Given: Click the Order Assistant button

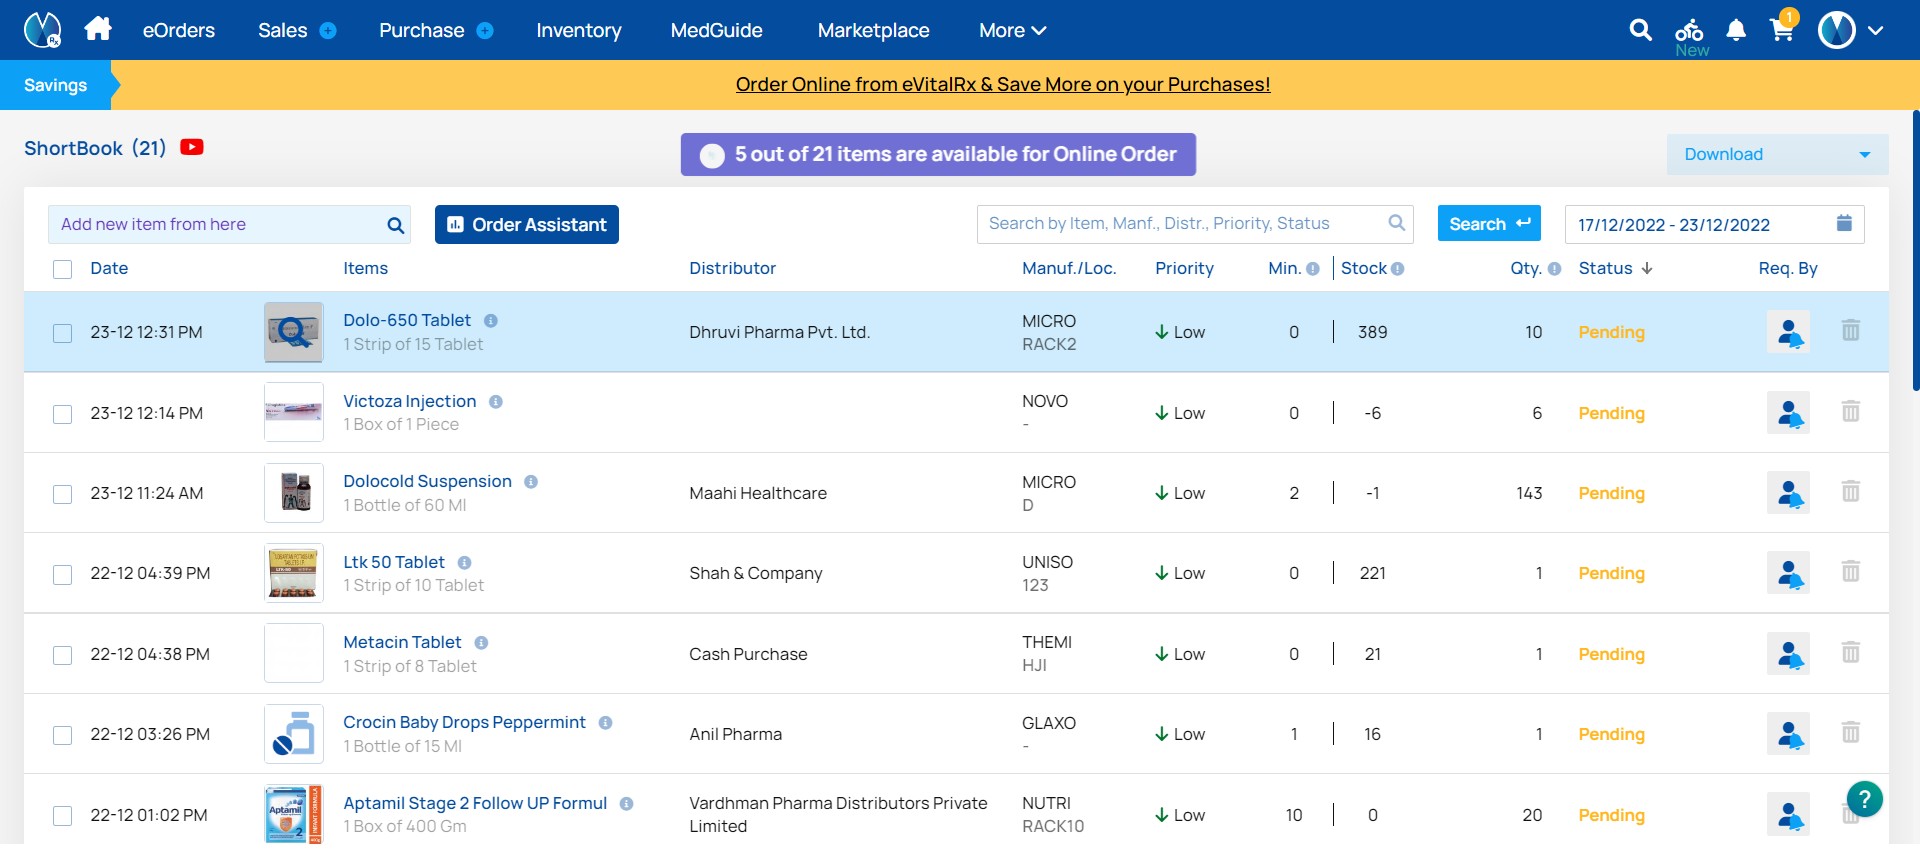Looking at the screenshot, I should (x=527, y=225).
